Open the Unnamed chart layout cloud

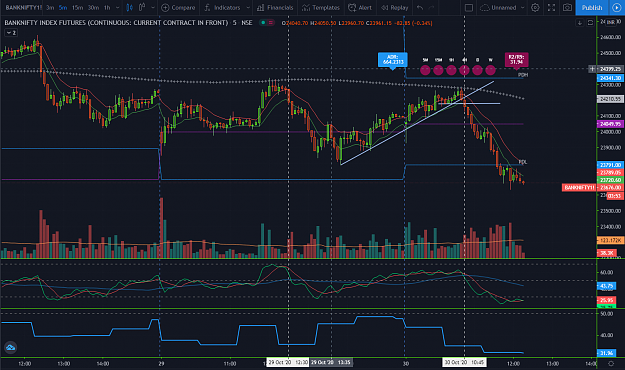[498, 8]
